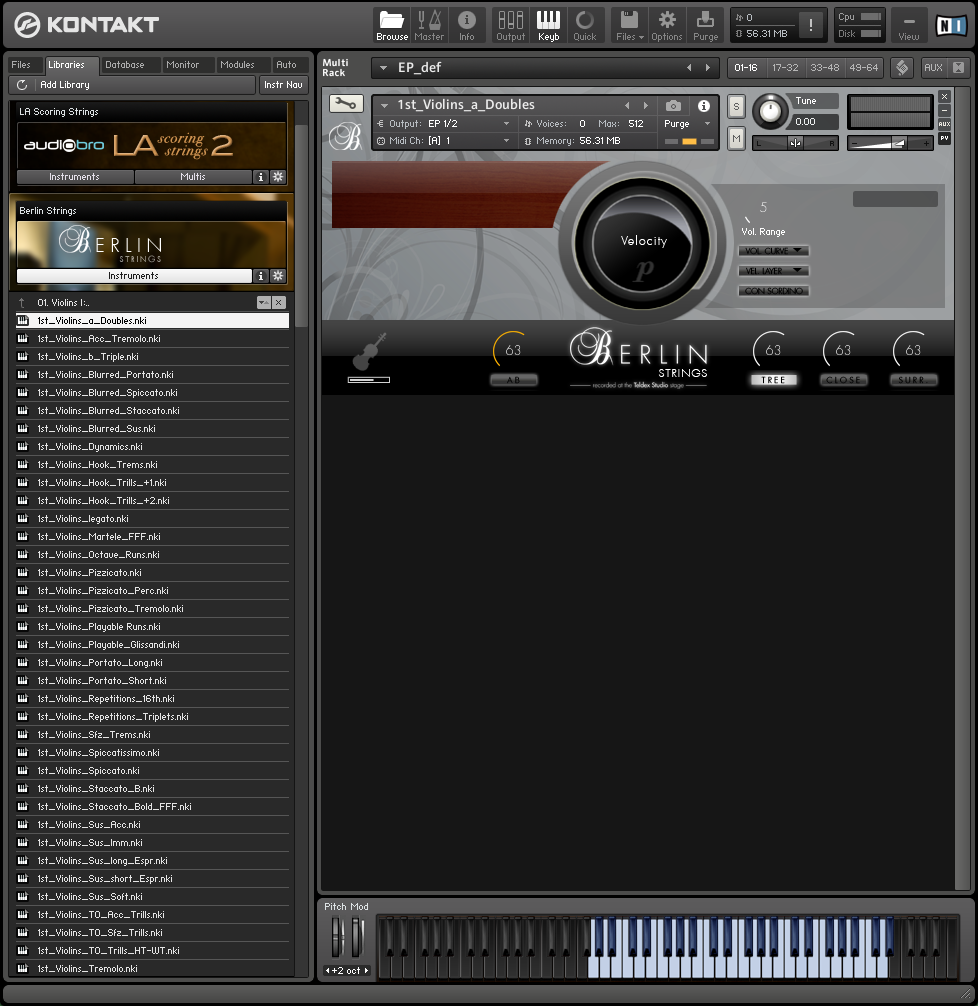Viewport: 978px width, 1006px height.
Task: Click the View minimize icon
Action: [909, 26]
